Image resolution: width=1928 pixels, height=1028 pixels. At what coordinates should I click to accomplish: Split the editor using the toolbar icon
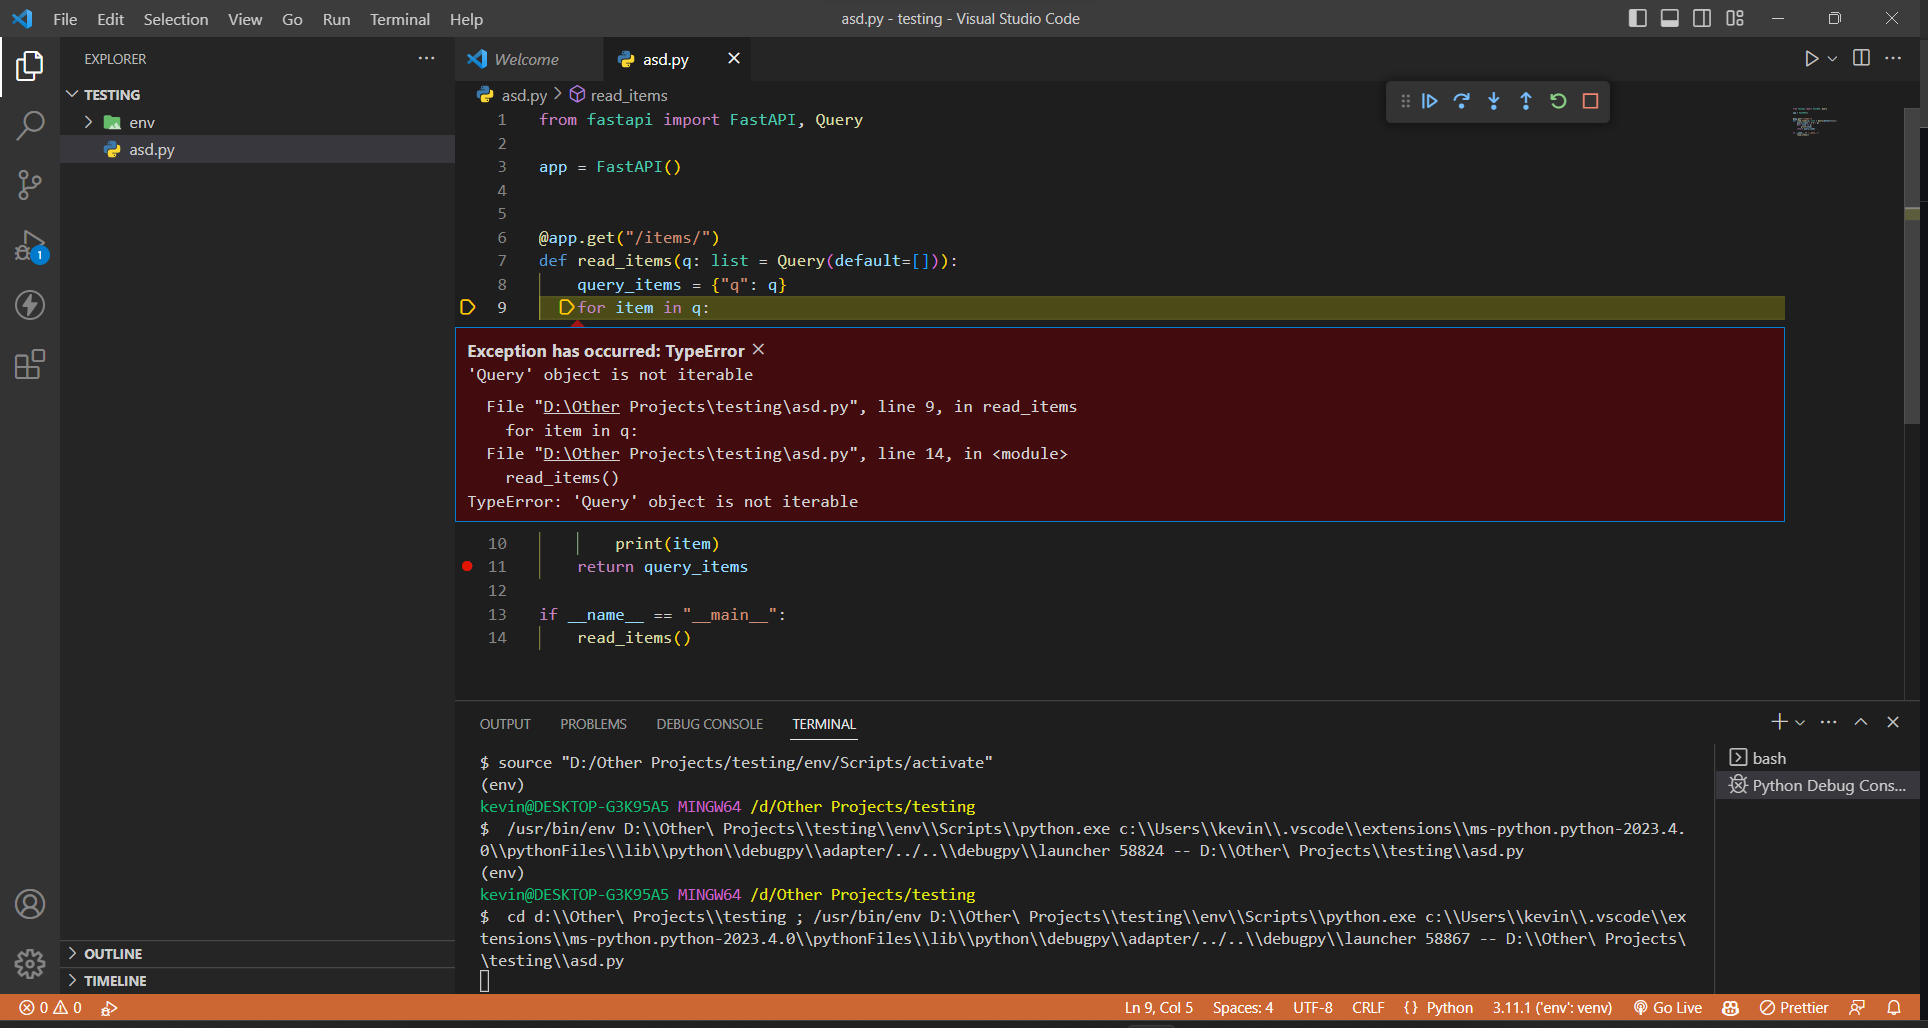(1861, 58)
